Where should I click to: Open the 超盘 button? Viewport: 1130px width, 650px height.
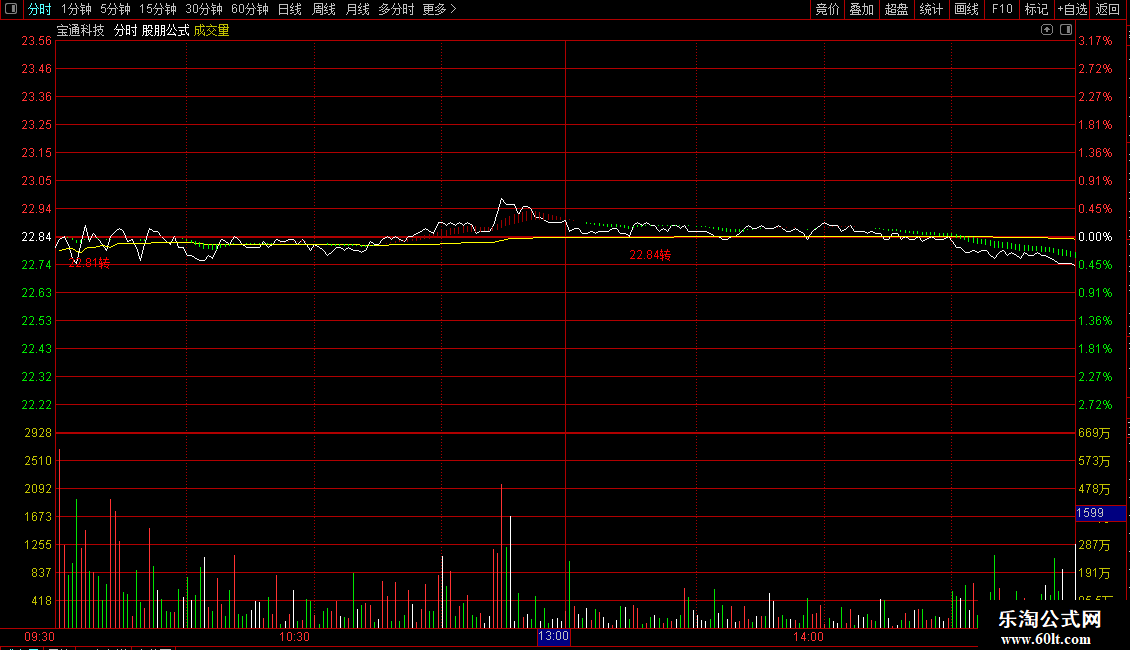(896, 9)
